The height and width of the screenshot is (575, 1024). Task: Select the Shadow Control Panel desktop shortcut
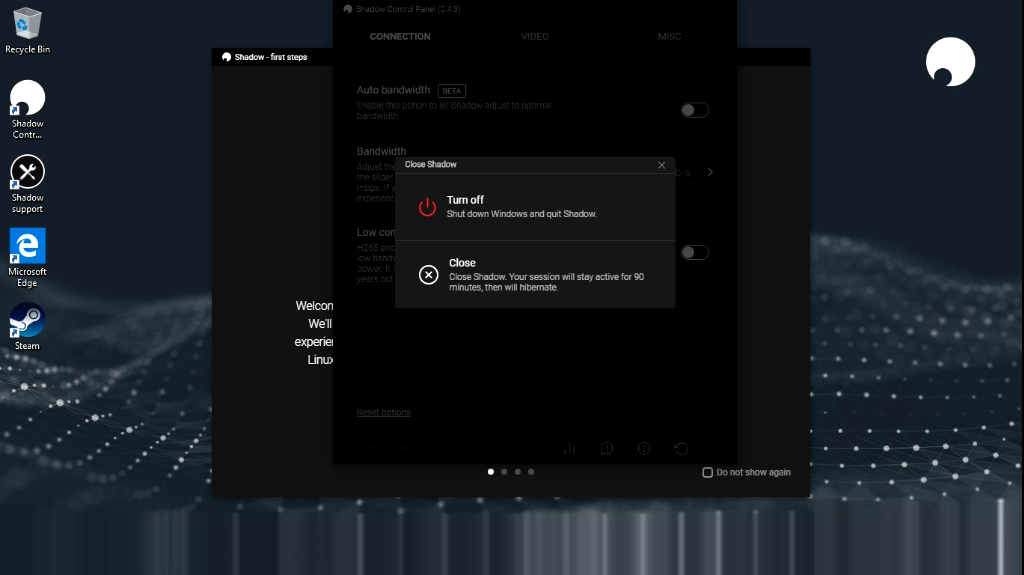(27, 110)
